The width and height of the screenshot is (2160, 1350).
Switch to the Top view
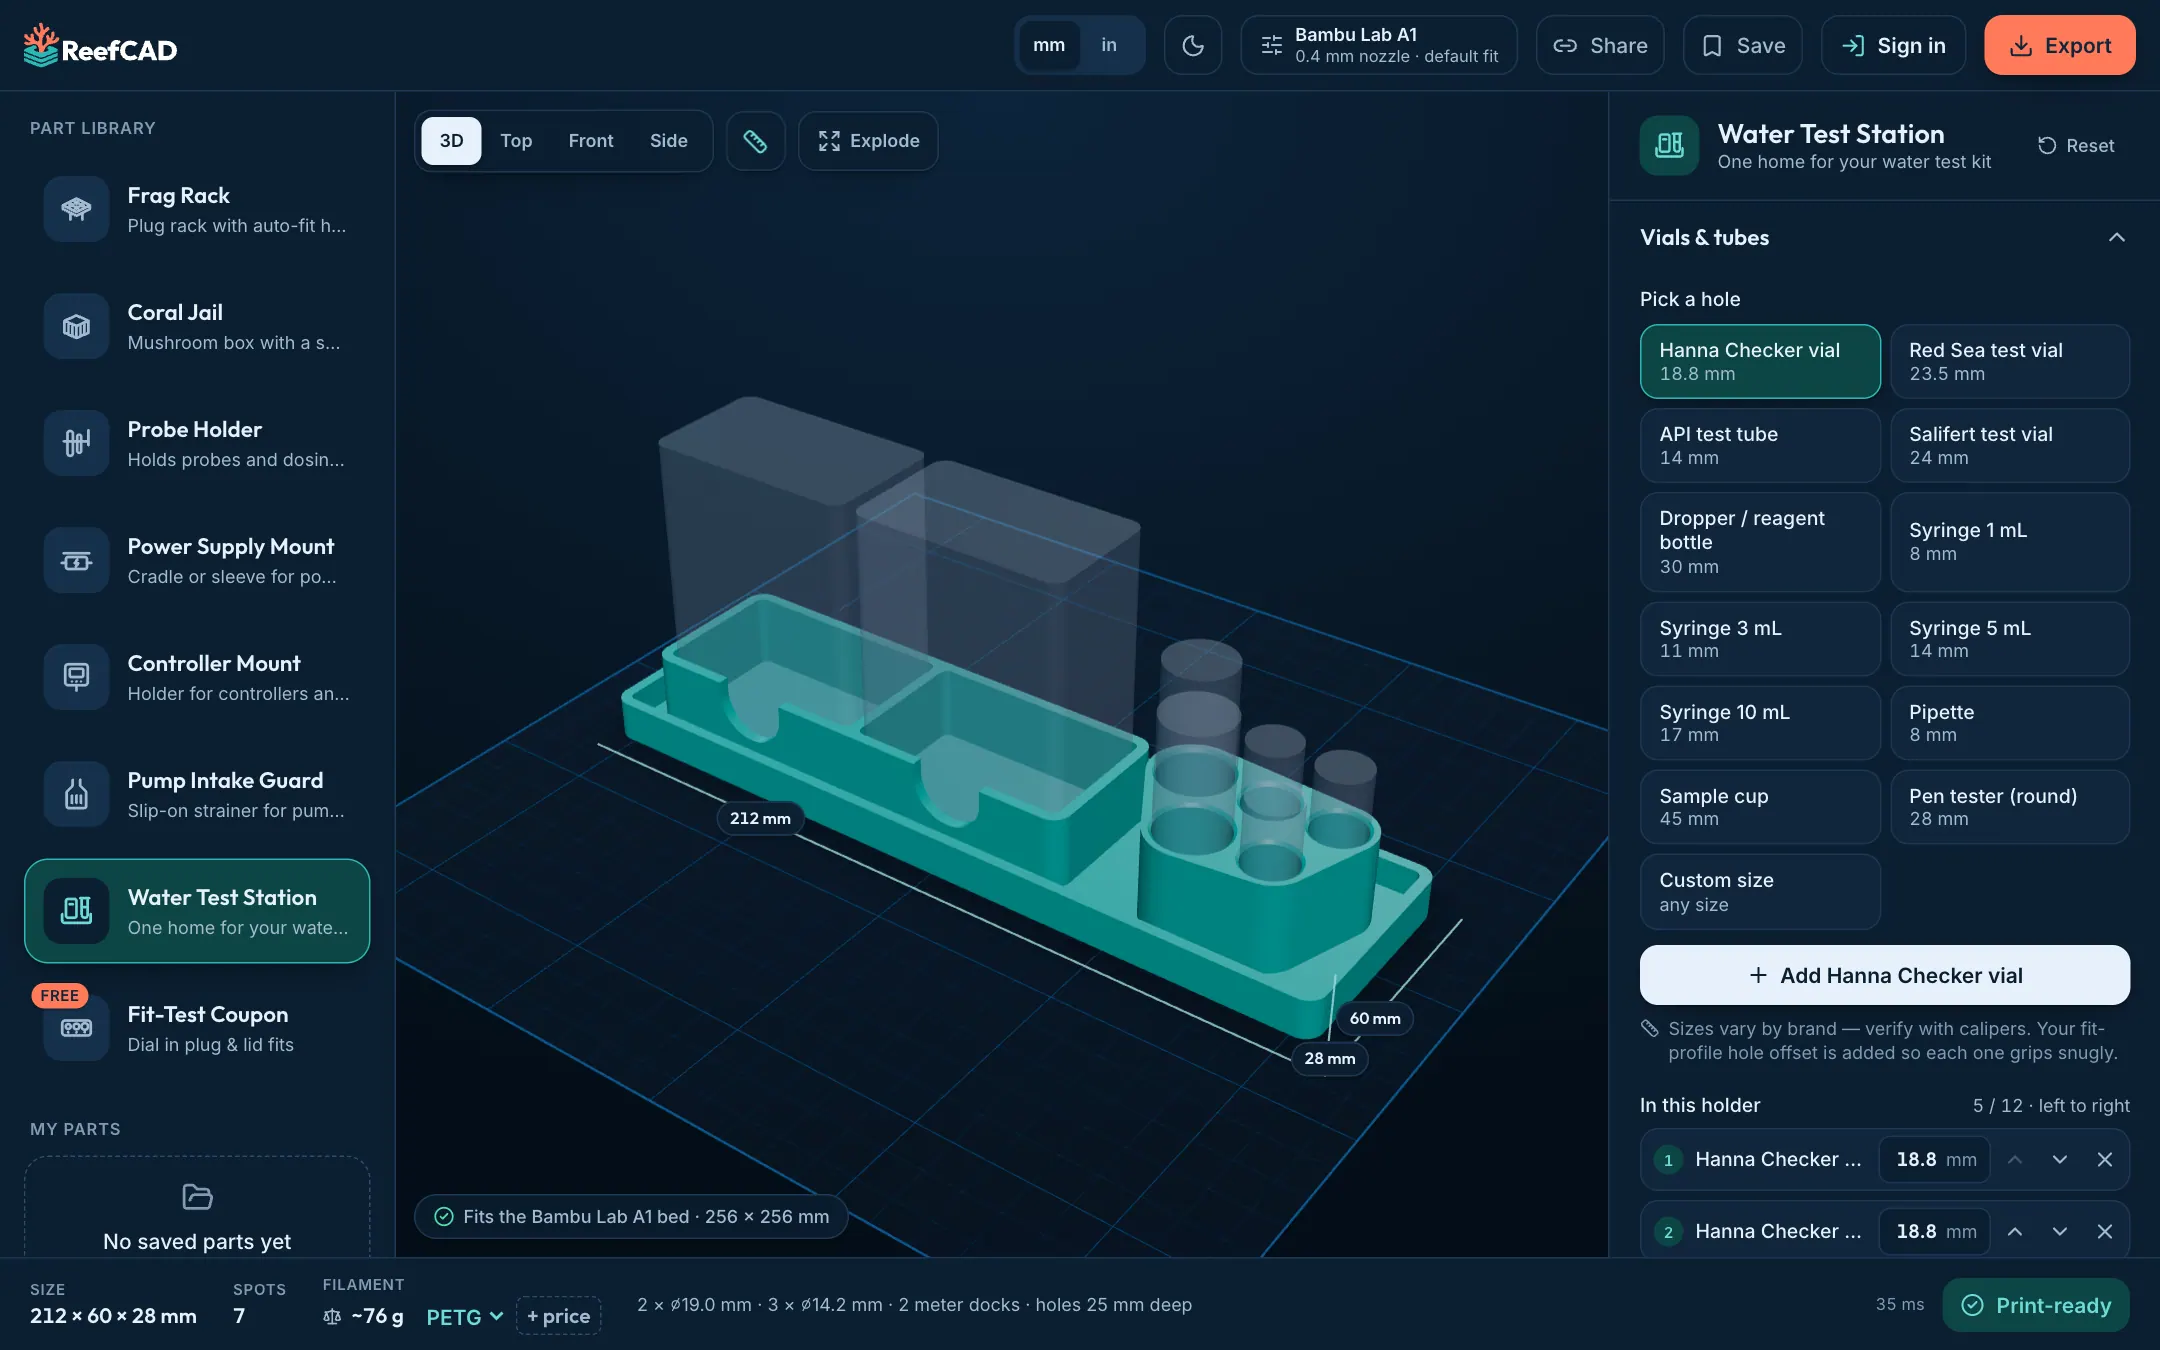[x=516, y=141]
